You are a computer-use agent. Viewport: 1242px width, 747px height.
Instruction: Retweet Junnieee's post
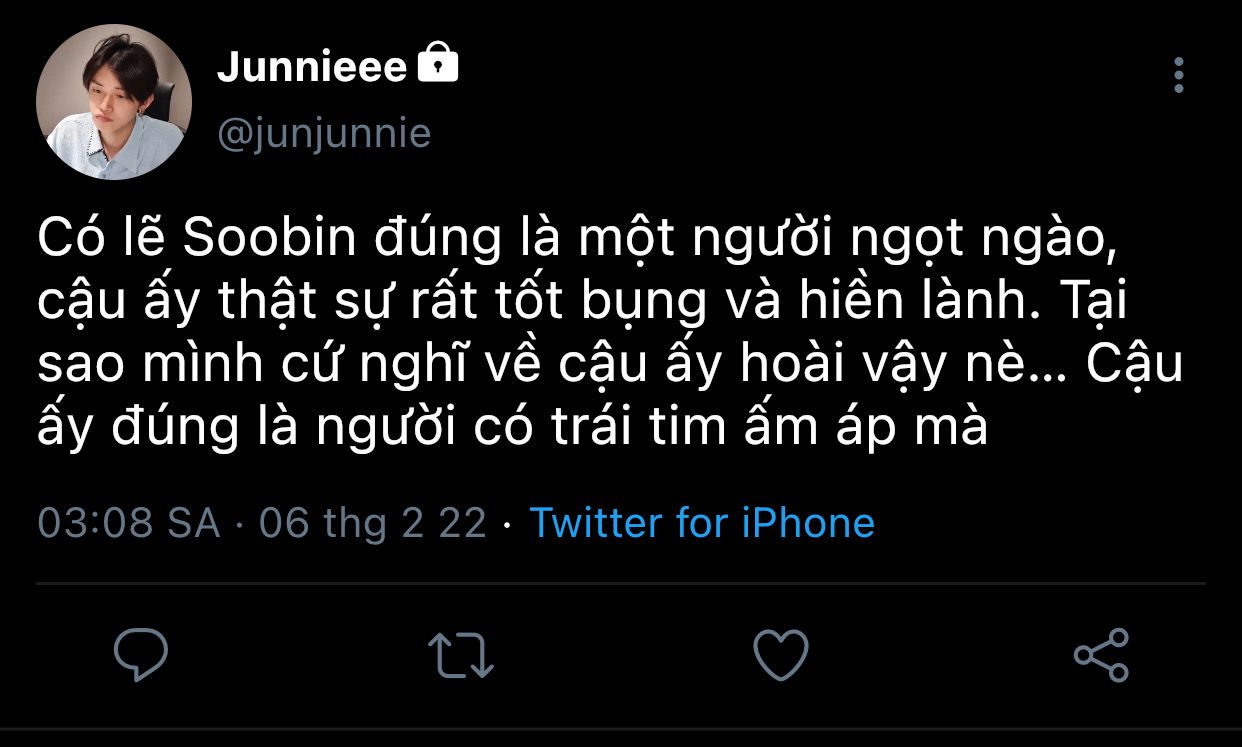461,655
